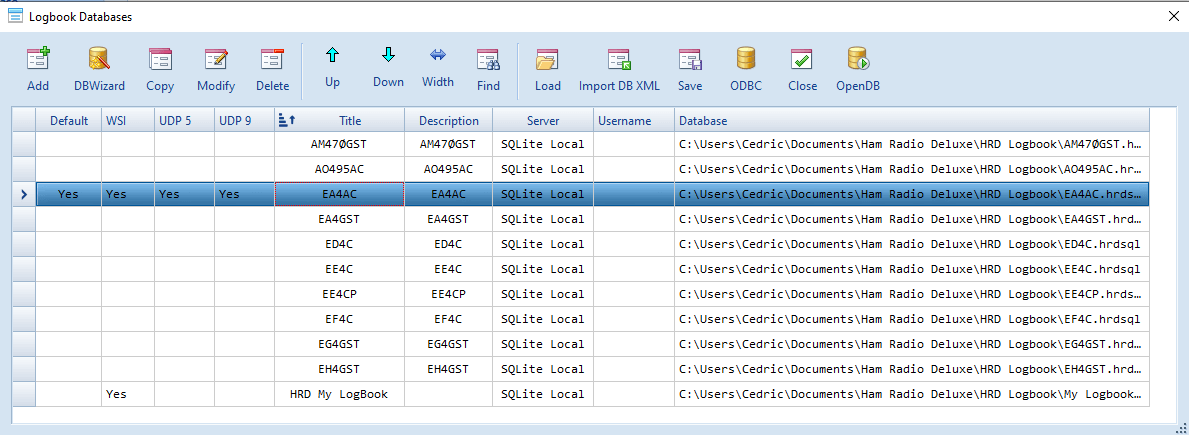Click the Add database toolbar icon
Viewport: 1189px width, 435px height.
tap(38, 60)
